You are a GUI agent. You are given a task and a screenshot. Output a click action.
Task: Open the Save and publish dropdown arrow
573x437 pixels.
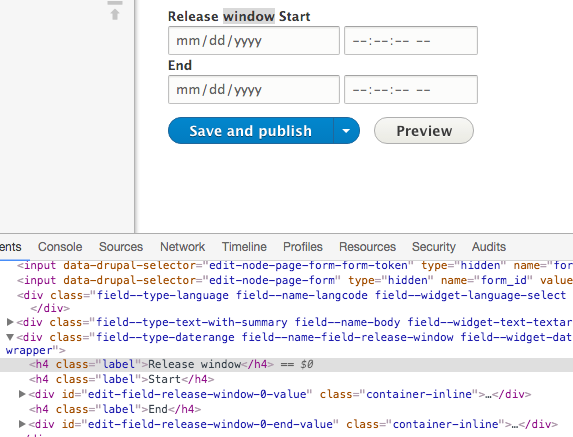pyautogui.click(x=346, y=130)
